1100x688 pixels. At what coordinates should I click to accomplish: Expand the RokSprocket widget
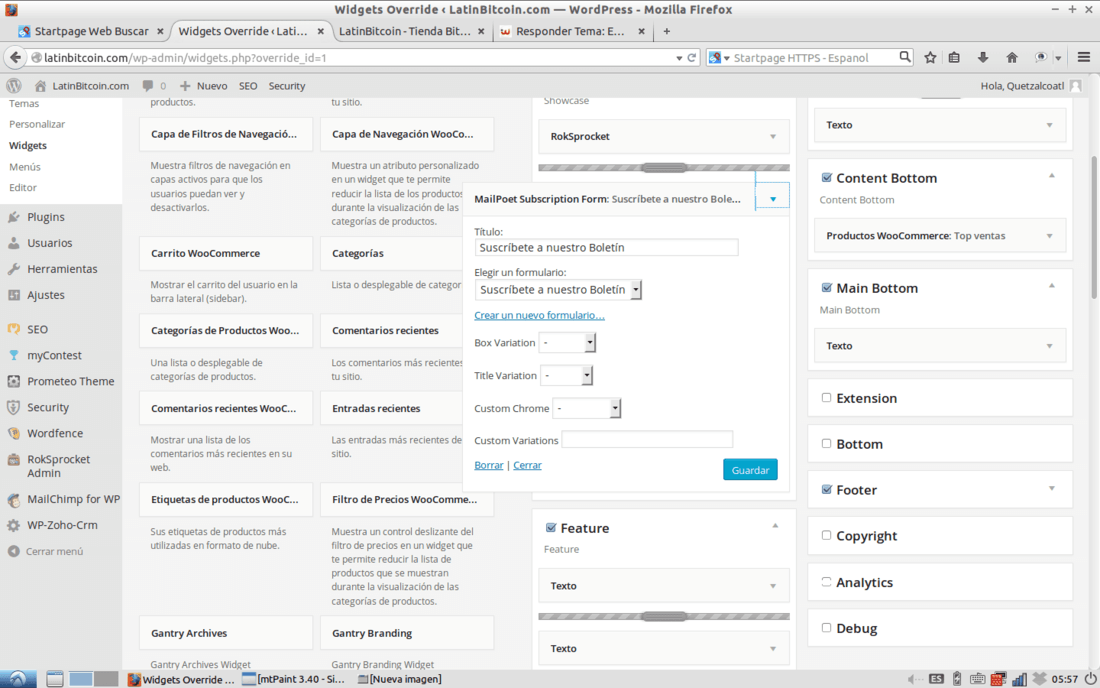(773, 137)
